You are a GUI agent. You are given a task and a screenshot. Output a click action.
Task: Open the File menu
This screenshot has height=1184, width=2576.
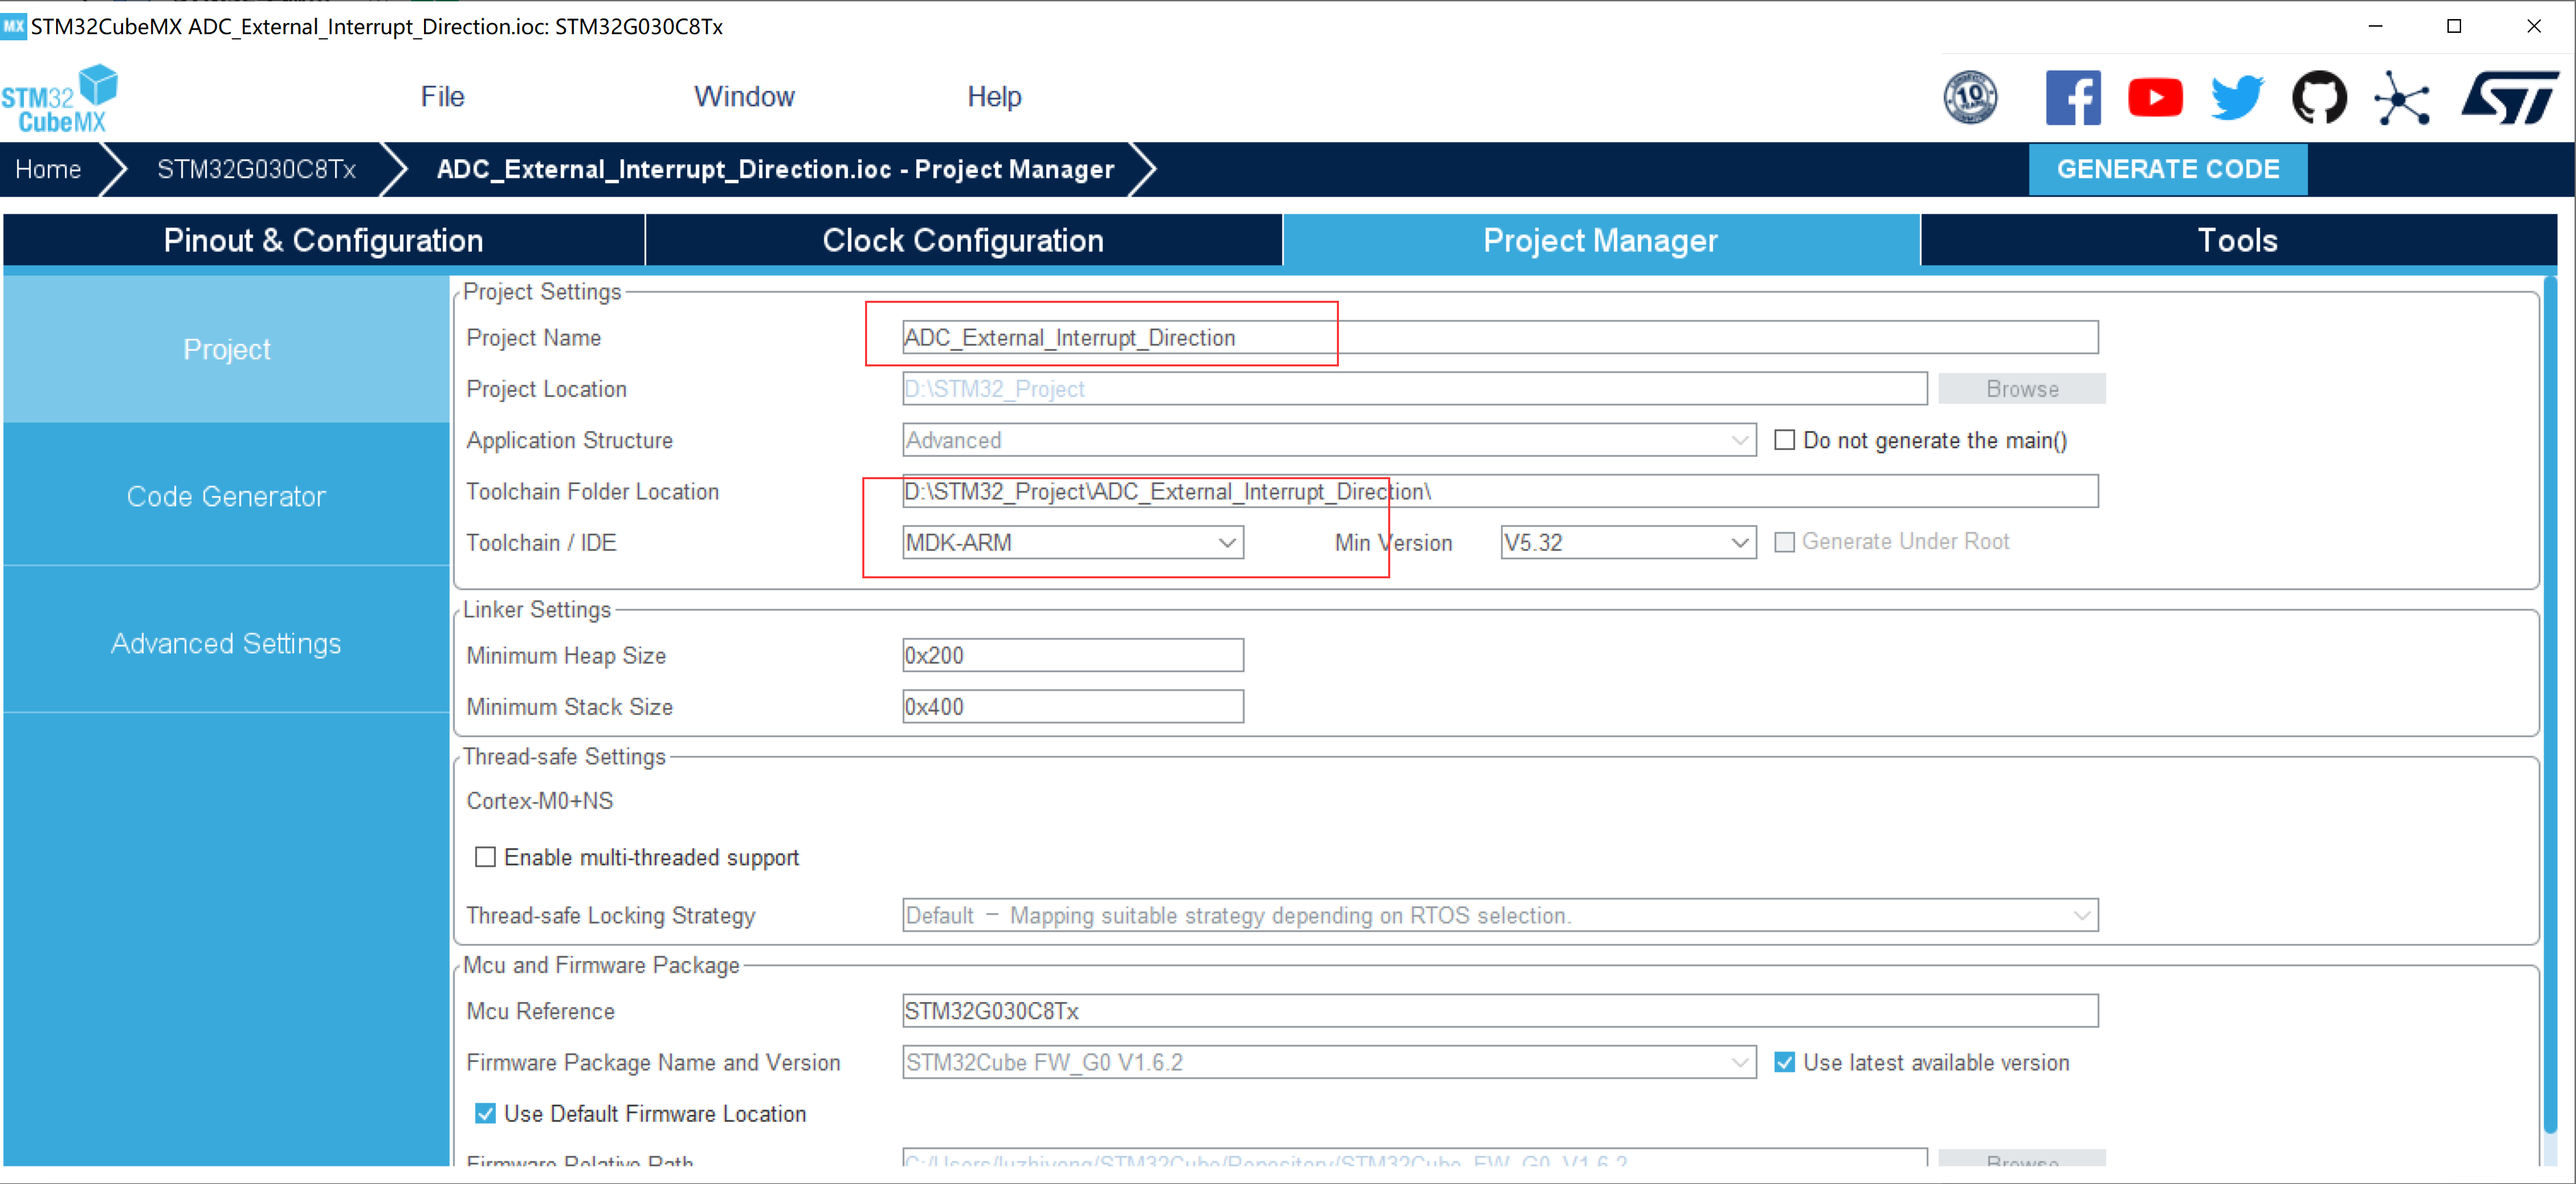point(442,97)
